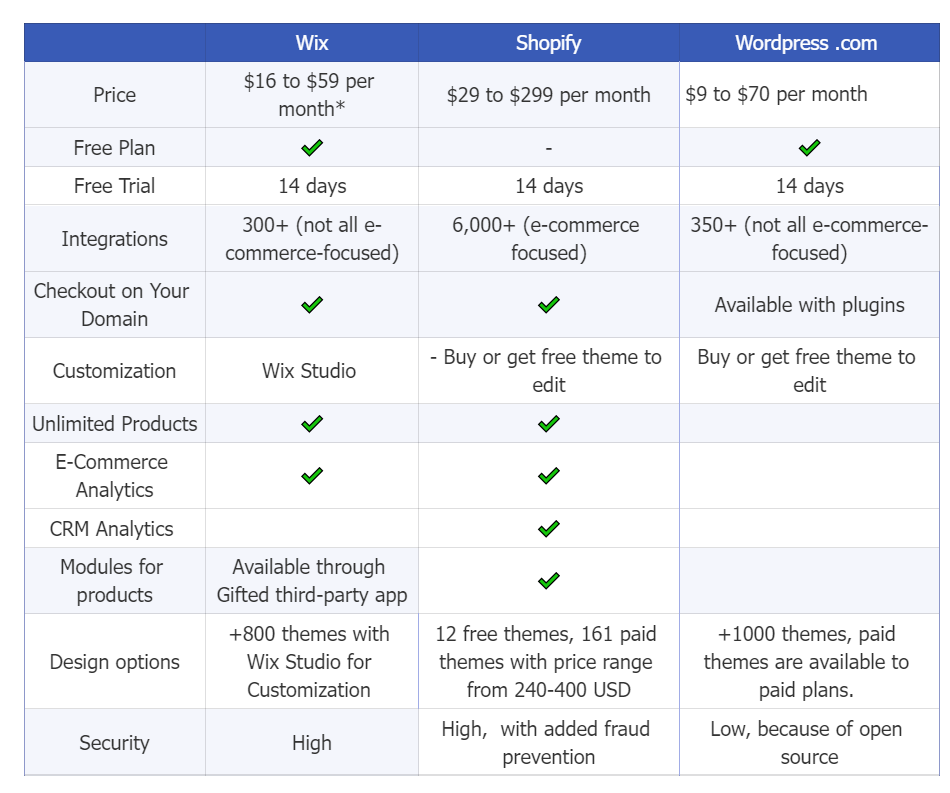The height and width of the screenshot is (793, 950).
Task: Click Wix Unlimited Products checkmark
Action: 312,423
